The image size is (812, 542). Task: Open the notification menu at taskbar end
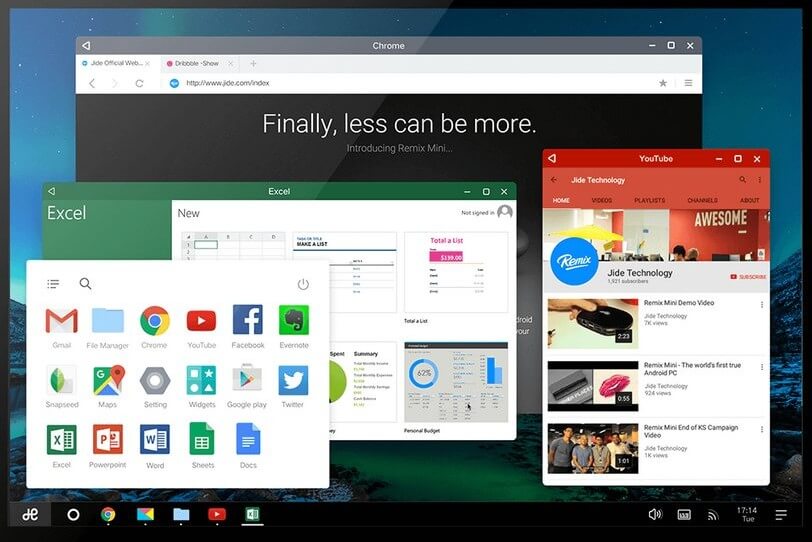click(781, 514)
